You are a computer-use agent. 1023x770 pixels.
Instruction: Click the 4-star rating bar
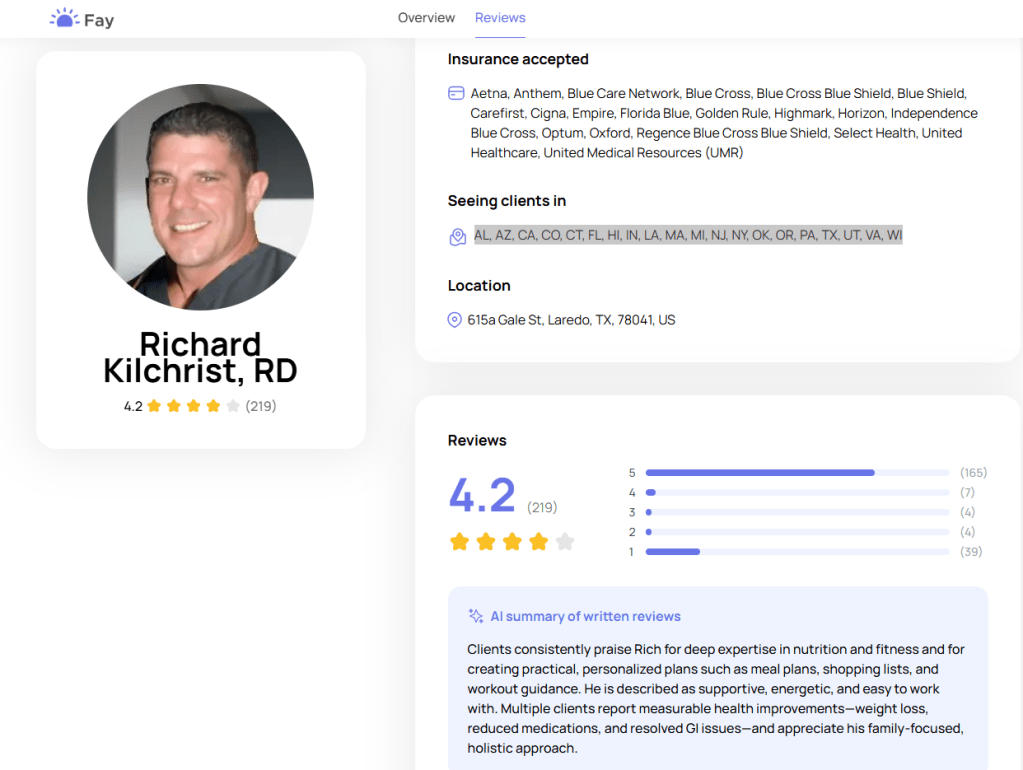tap(797, 492)
